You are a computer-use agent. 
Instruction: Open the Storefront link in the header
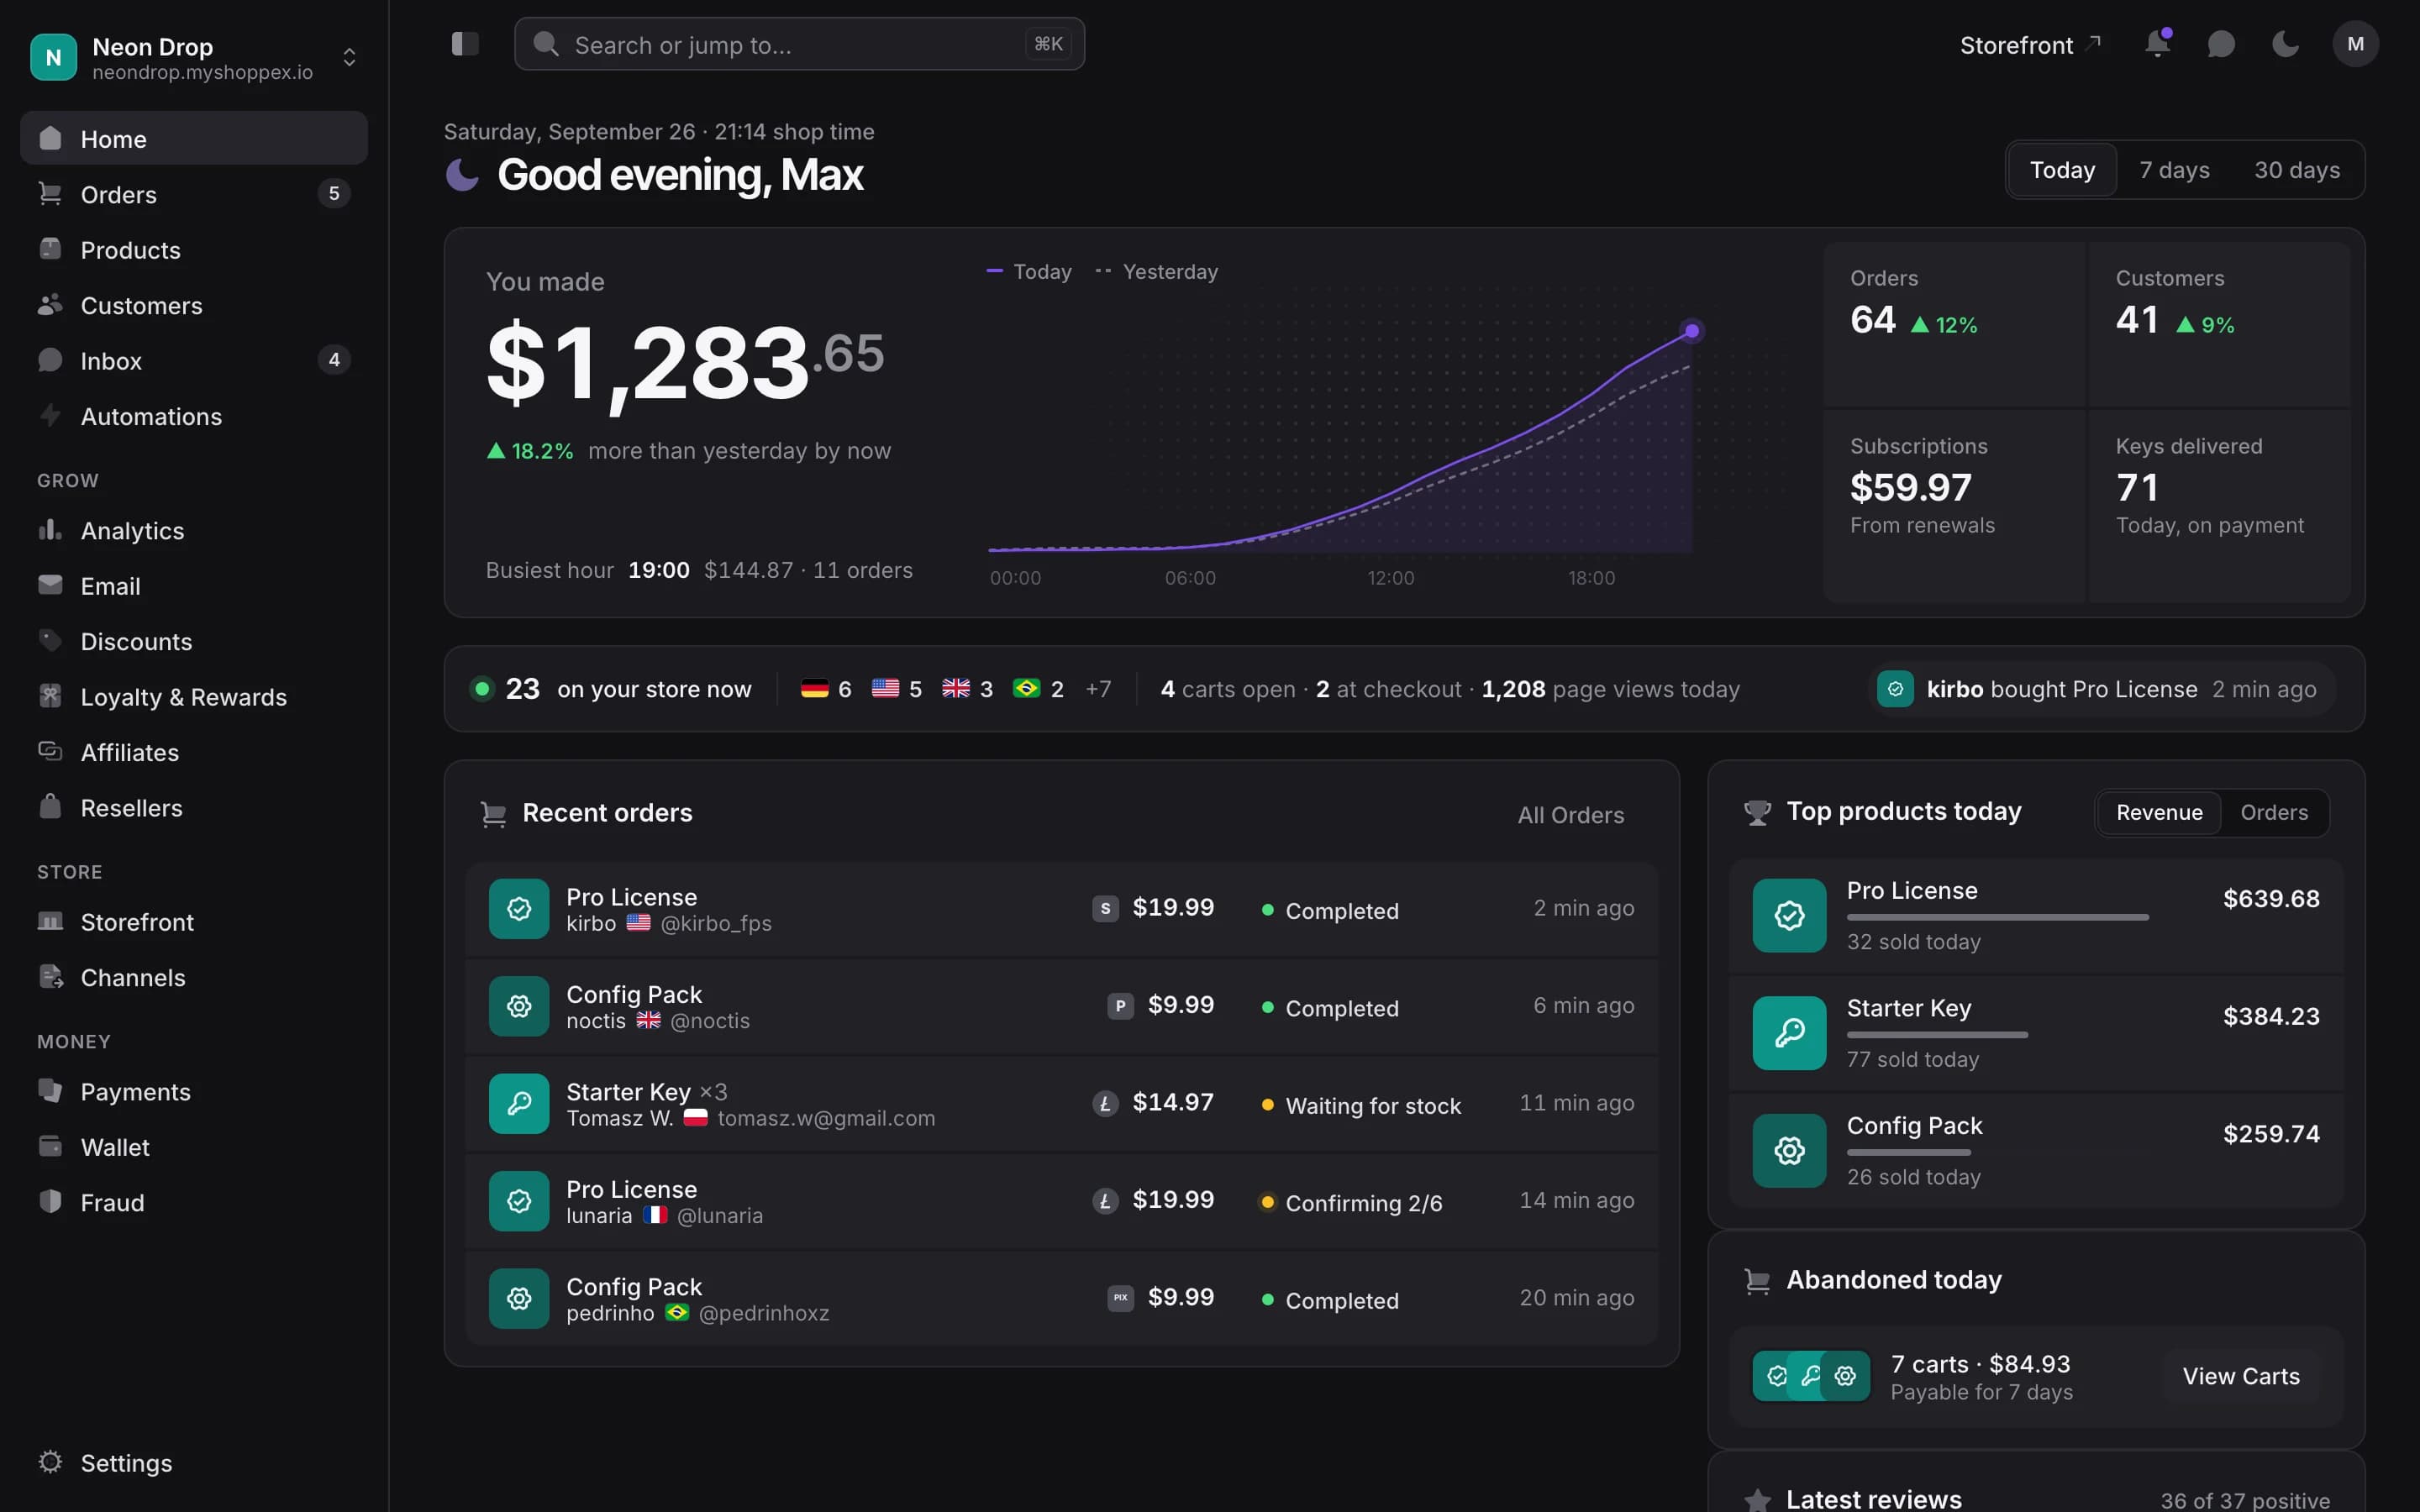tap(2030, 45)
